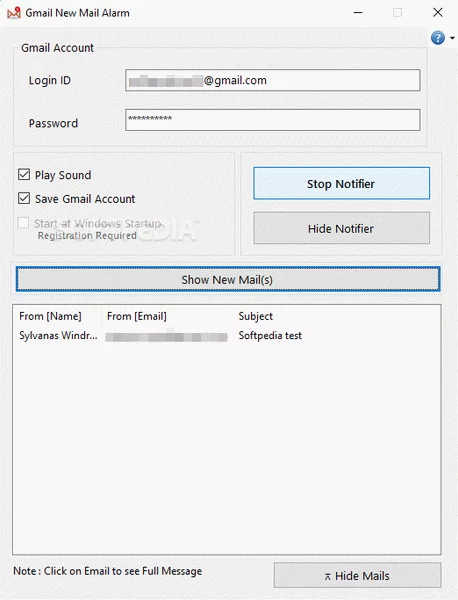Click the blurred sender email cell
458x600 pixels.
(166, 337)
